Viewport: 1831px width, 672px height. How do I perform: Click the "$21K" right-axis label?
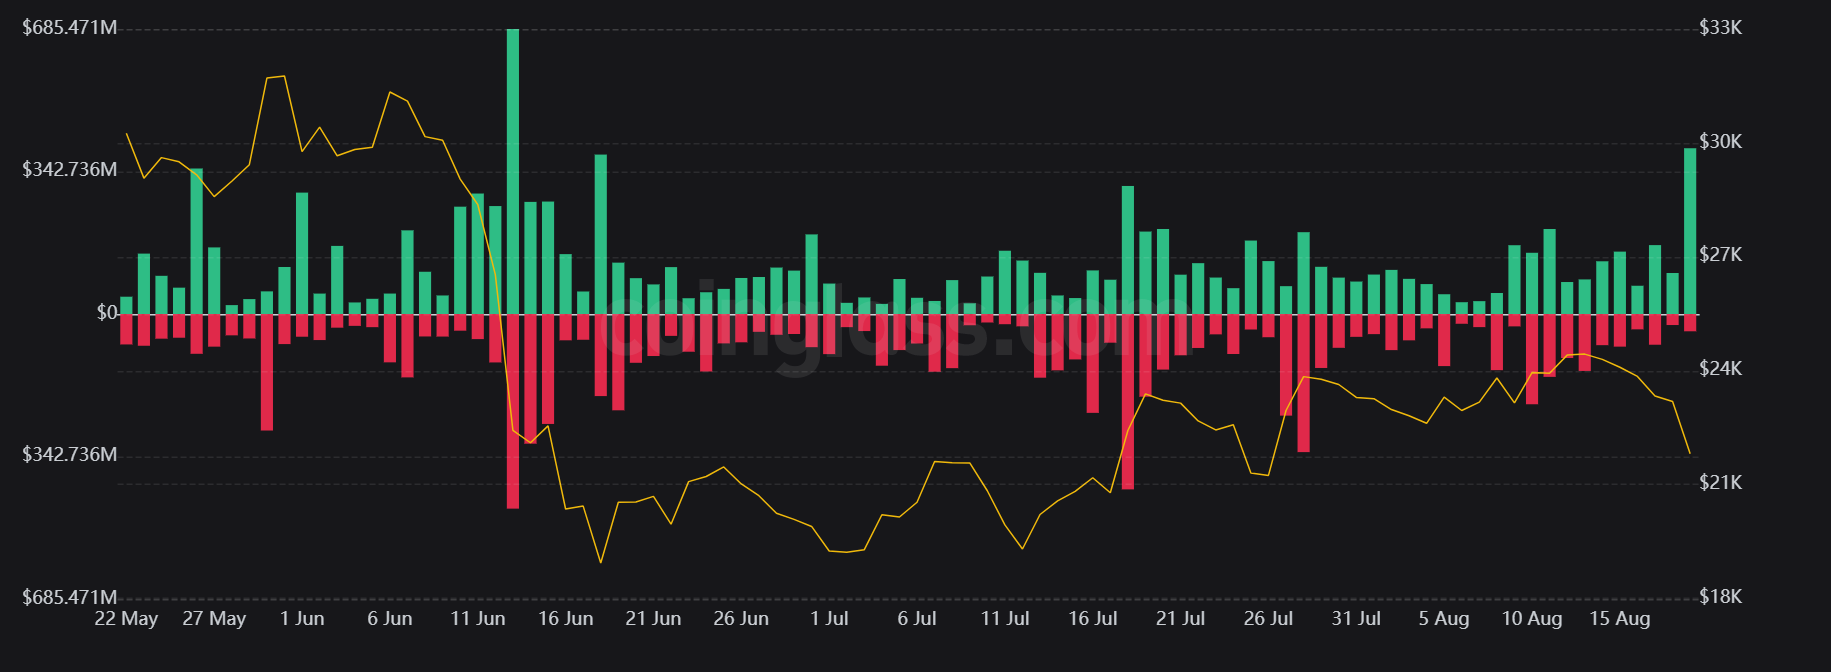point(1720,483)
